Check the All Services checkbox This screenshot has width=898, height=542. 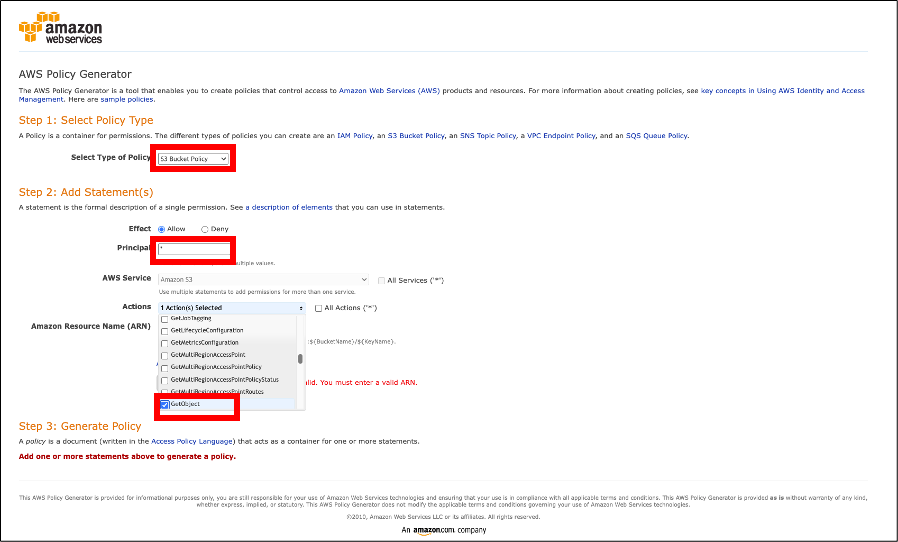click(x=381, y=281)
